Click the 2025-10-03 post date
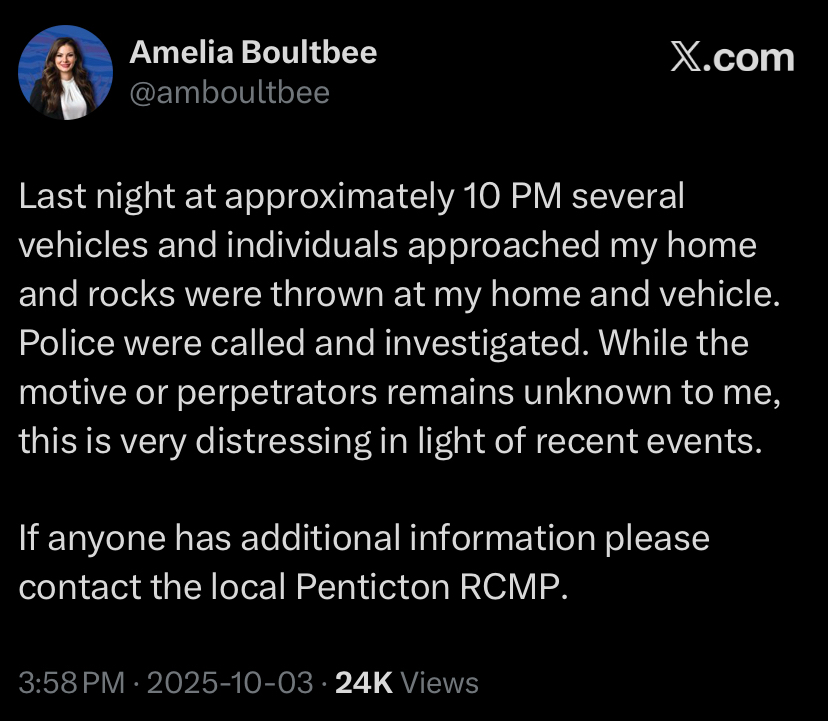Viewport: 828px width, 721px height. [230, 683]
